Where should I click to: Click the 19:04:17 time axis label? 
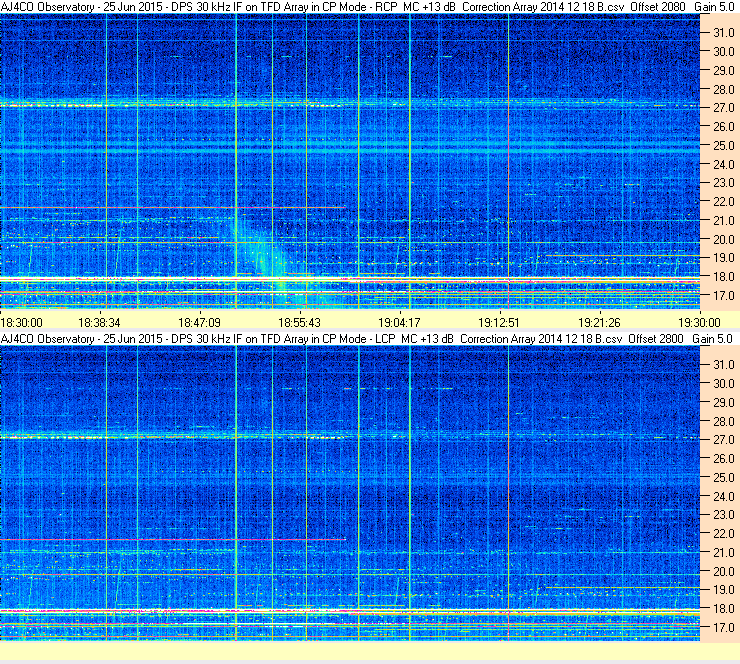[x=399, y=323]
